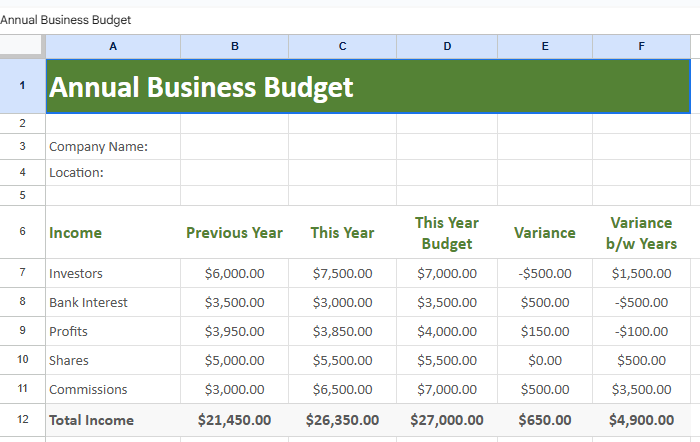Click the empty cell beside Company Name
This screenshot has width=700, height=442.
pos(234,147)
